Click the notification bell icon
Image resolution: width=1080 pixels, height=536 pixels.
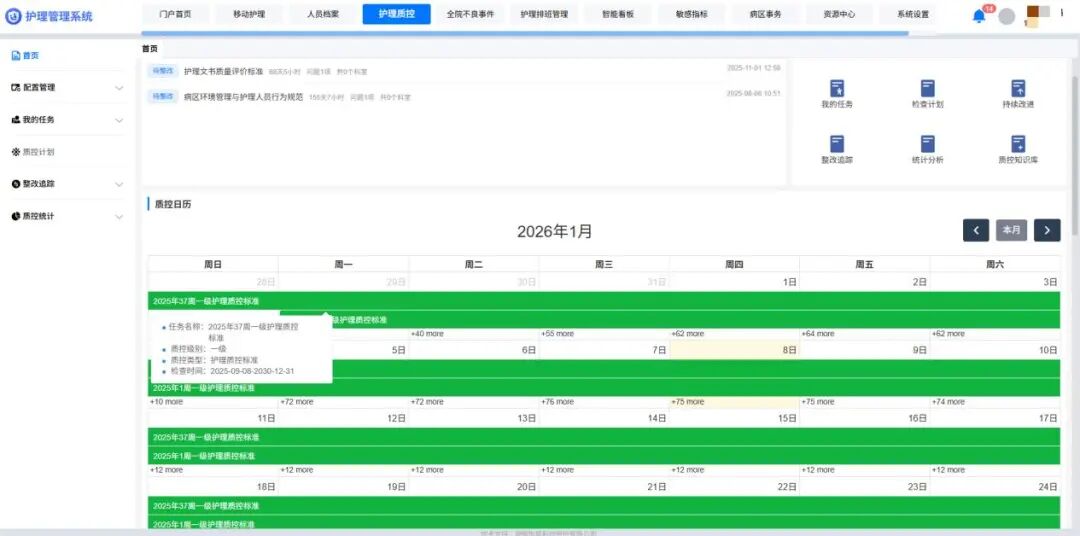[979, 16]
